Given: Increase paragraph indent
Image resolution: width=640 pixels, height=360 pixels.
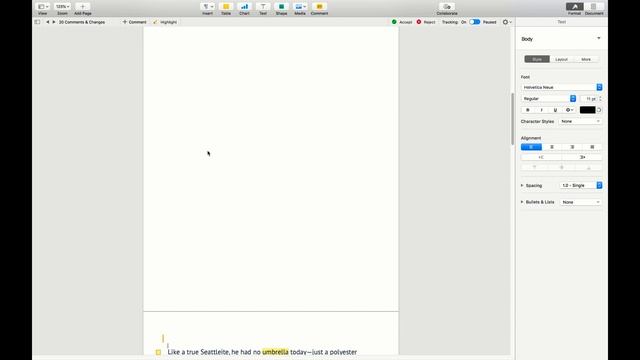Looking at the screenshot, I should click(582, 157).
